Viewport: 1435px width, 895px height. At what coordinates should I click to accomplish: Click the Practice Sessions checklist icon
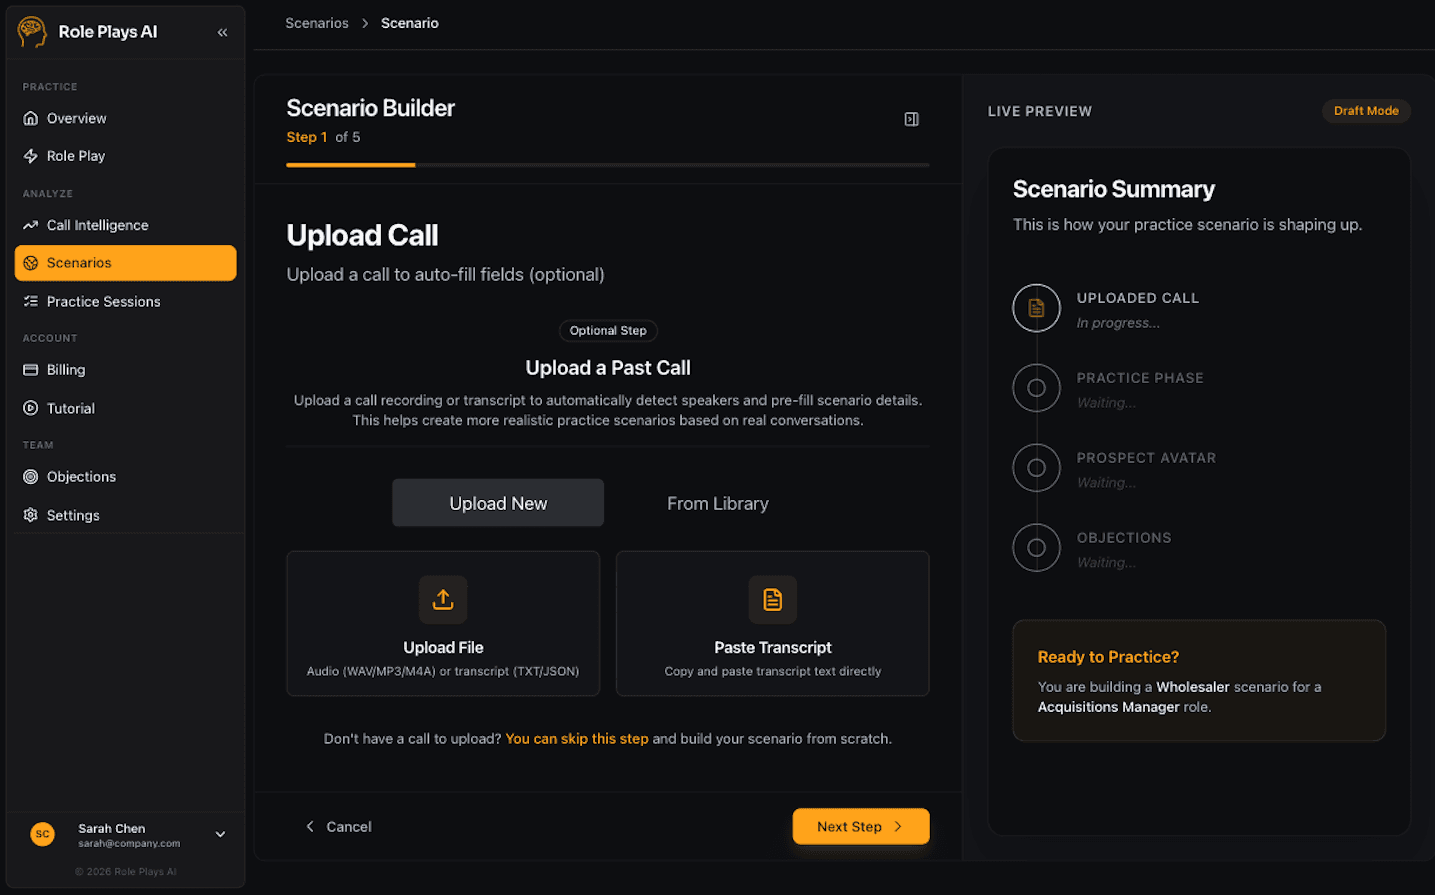pos(31,301)
